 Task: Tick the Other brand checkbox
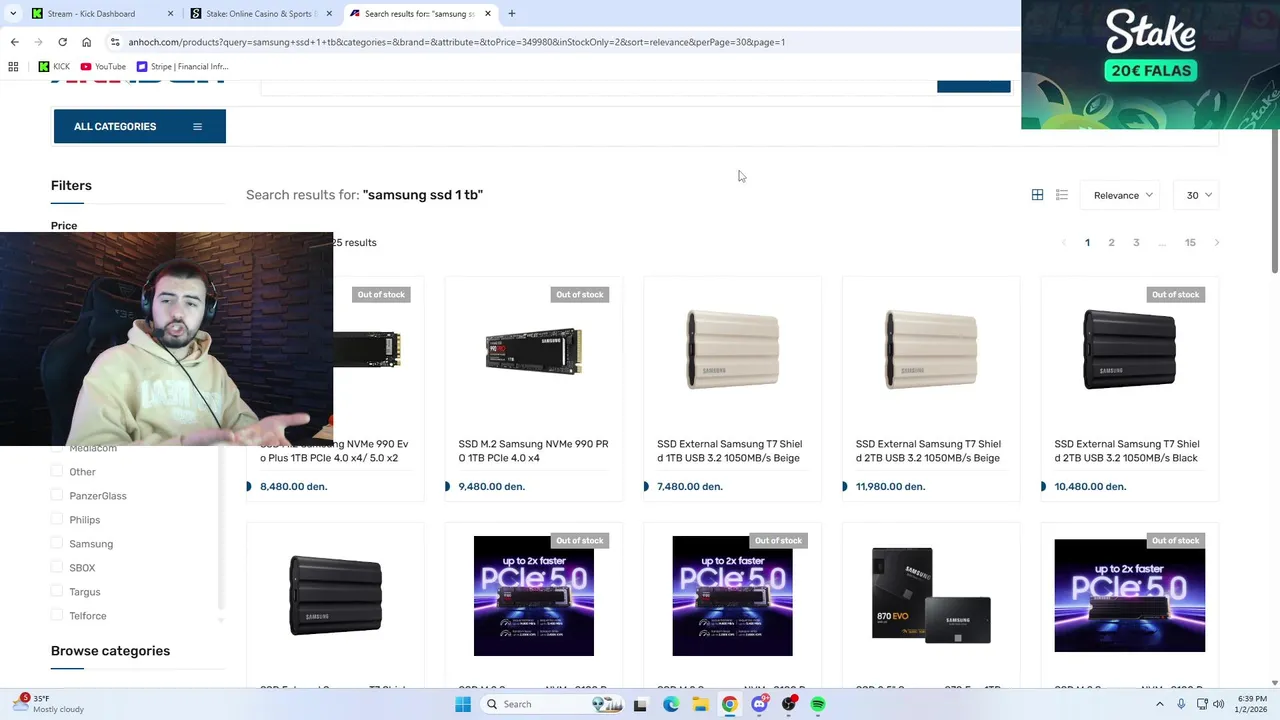(x=57, y=472)
